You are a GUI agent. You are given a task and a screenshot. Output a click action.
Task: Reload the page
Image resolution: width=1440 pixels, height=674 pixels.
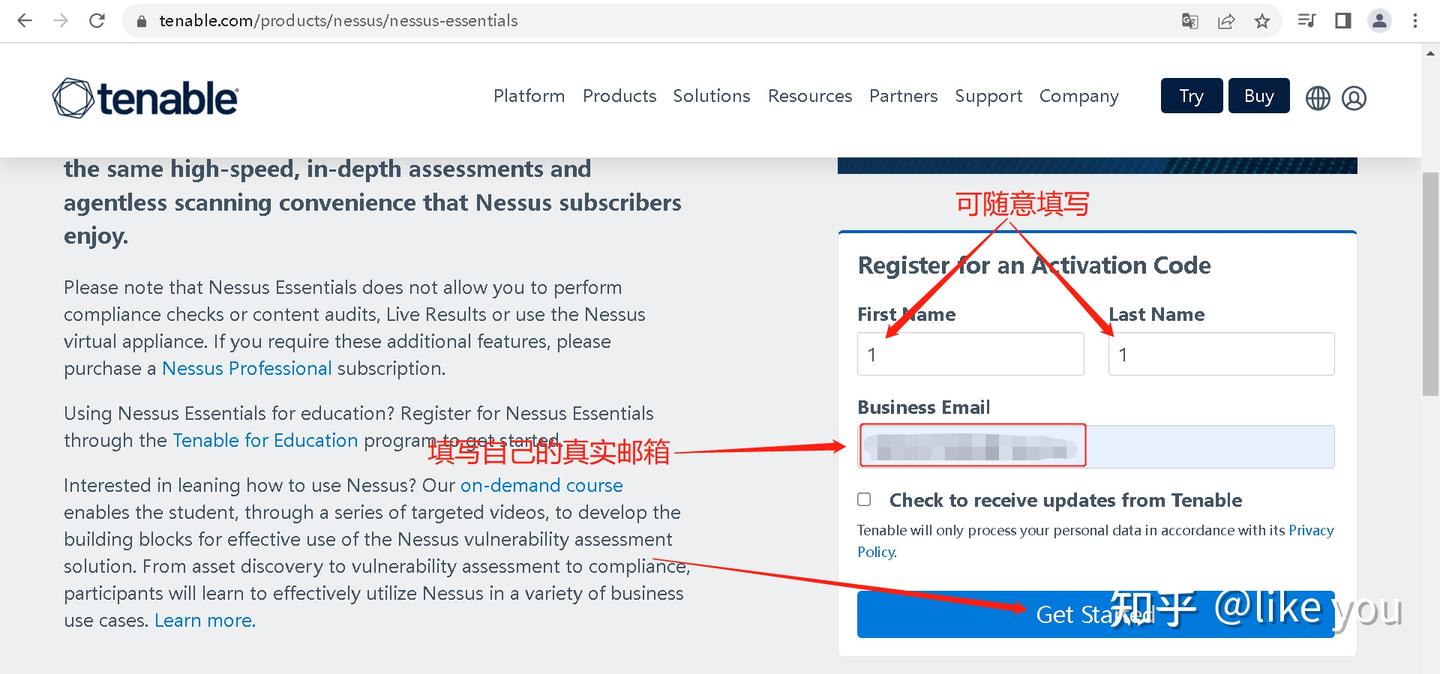pyautogui.click(x=97, y=21)
